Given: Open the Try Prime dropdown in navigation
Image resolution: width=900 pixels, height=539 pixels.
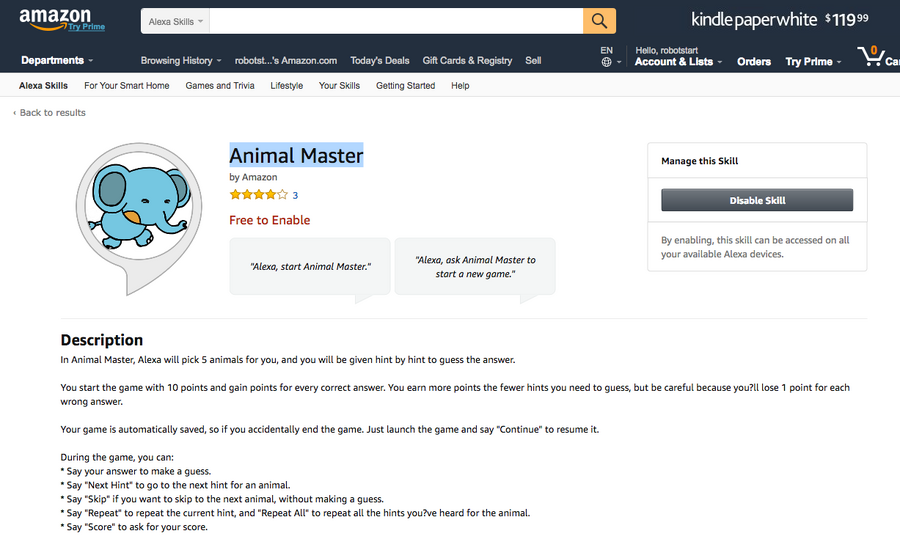Looking at the screenshot, I should click(812, 62).
